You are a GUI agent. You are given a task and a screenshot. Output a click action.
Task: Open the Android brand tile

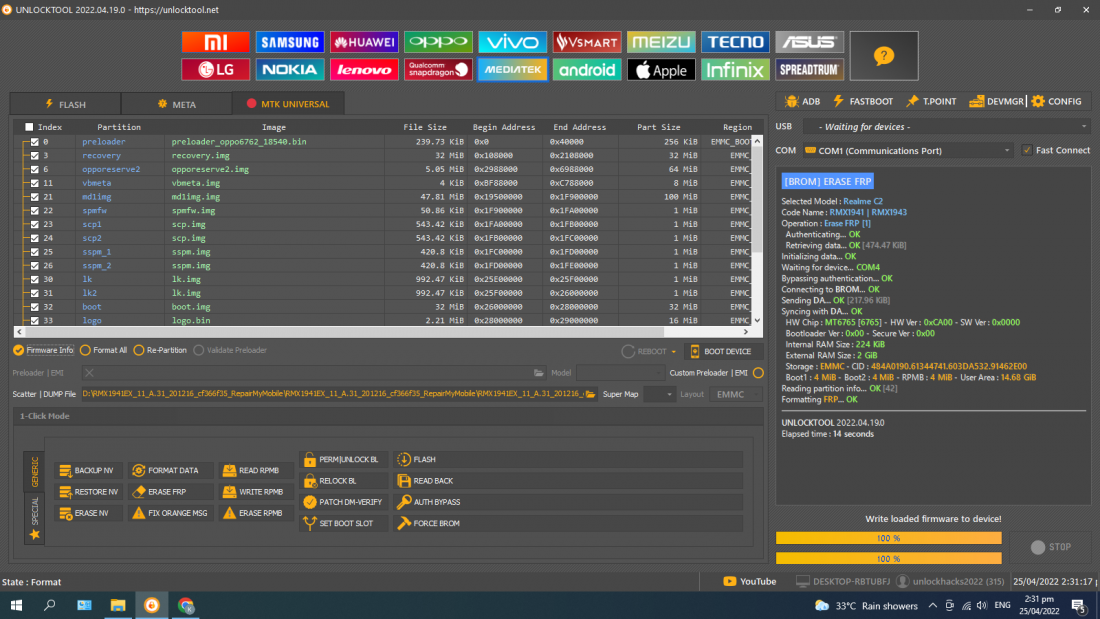(586, 69)
